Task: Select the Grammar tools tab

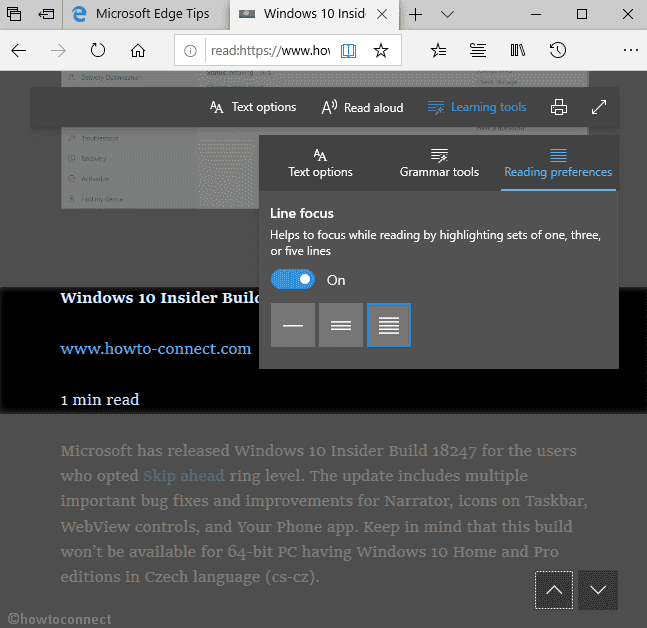Action: coord(439,163)
